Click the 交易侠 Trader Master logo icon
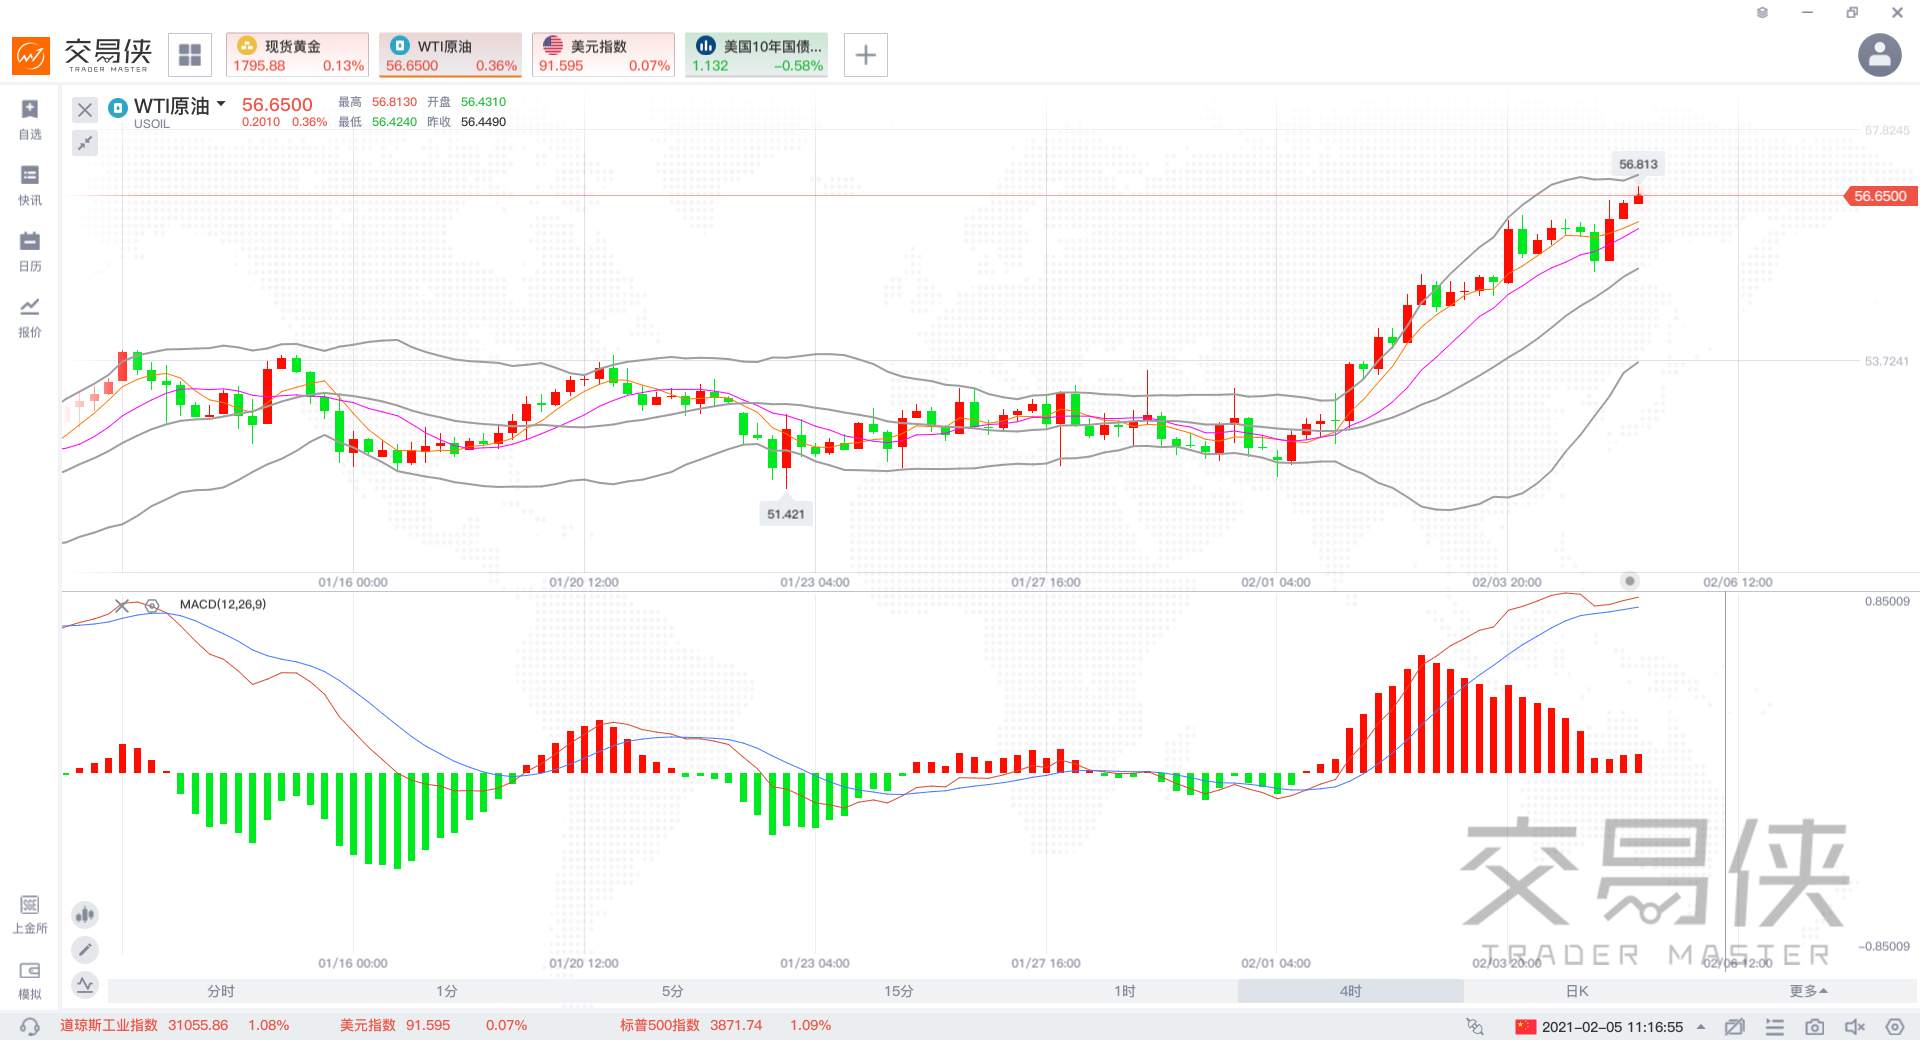This screenshot has width=1920, height=1040. coord(31,55)
